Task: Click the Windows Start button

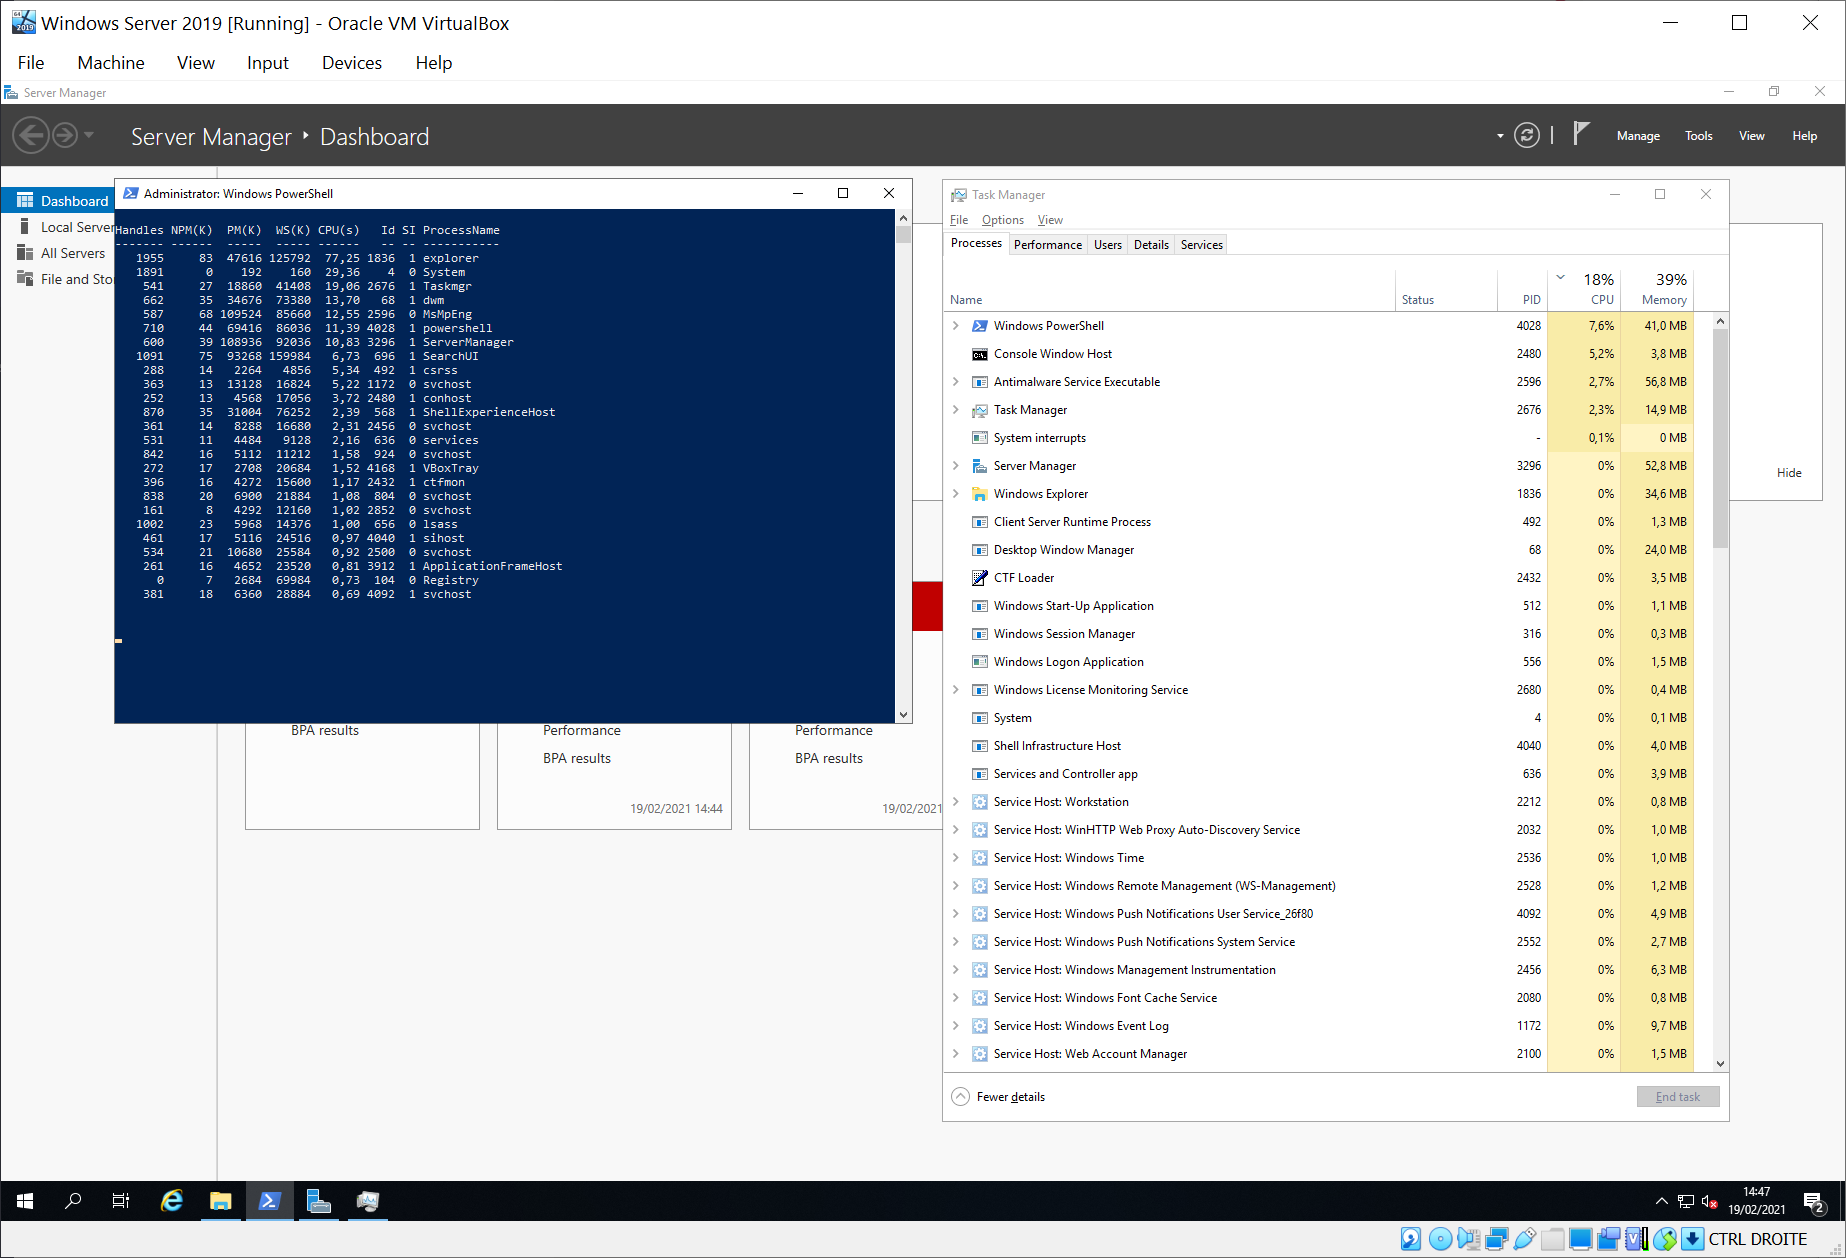Action: pos(25,1201)
